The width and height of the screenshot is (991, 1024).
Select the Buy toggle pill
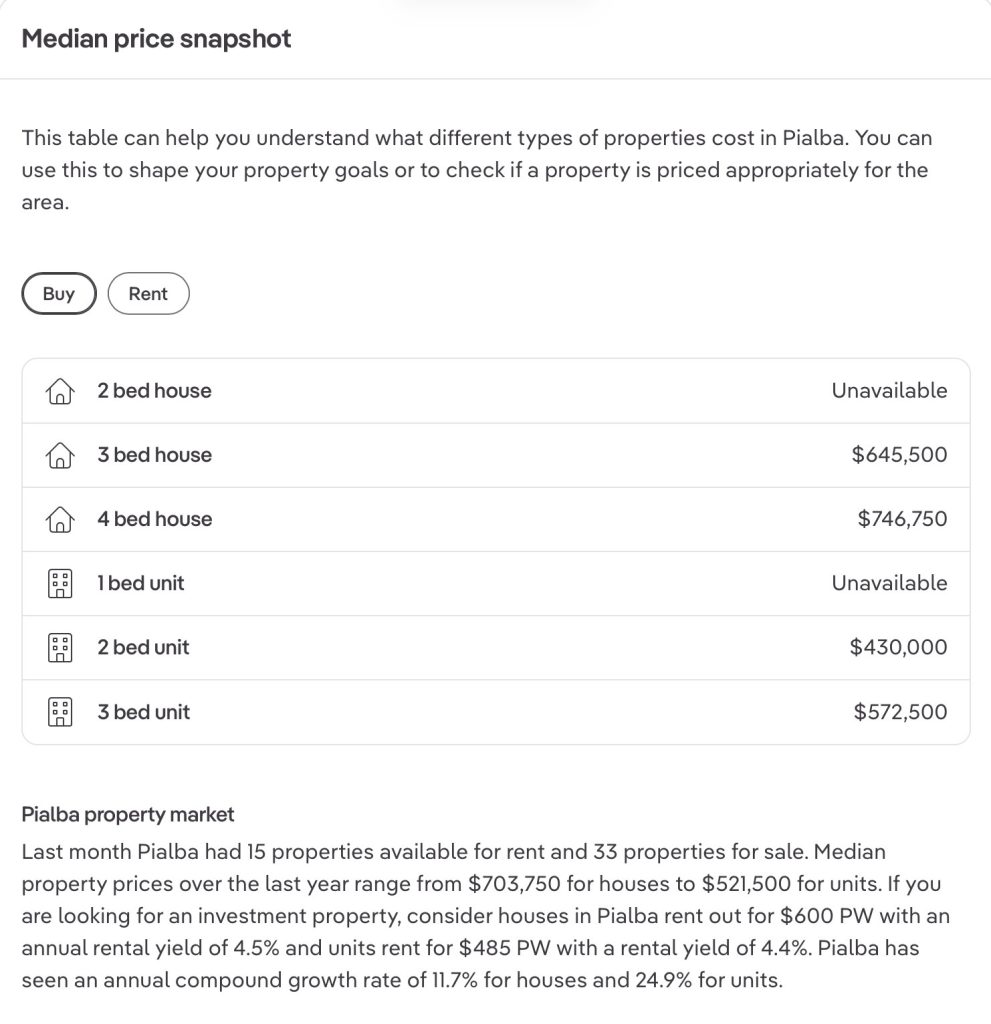point(59,294)
